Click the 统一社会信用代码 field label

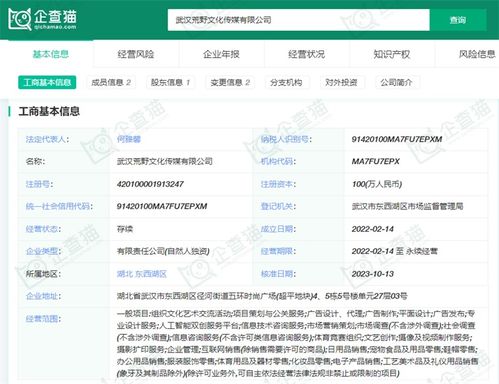59,207
